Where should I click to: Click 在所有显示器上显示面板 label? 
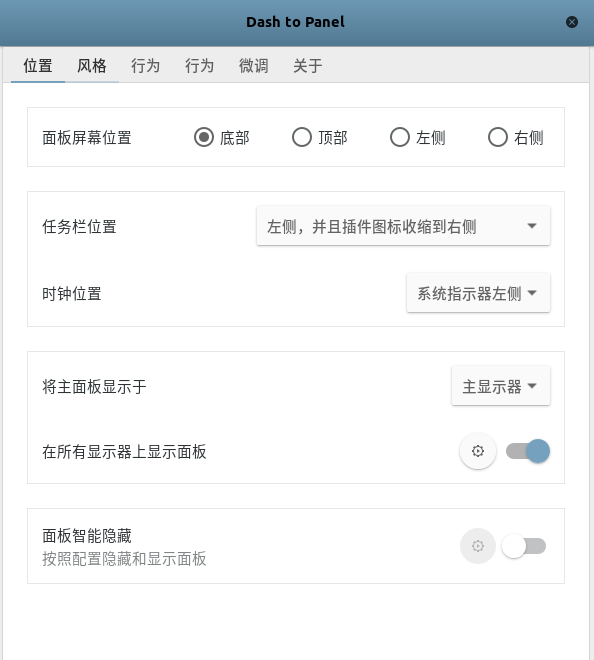124,452
